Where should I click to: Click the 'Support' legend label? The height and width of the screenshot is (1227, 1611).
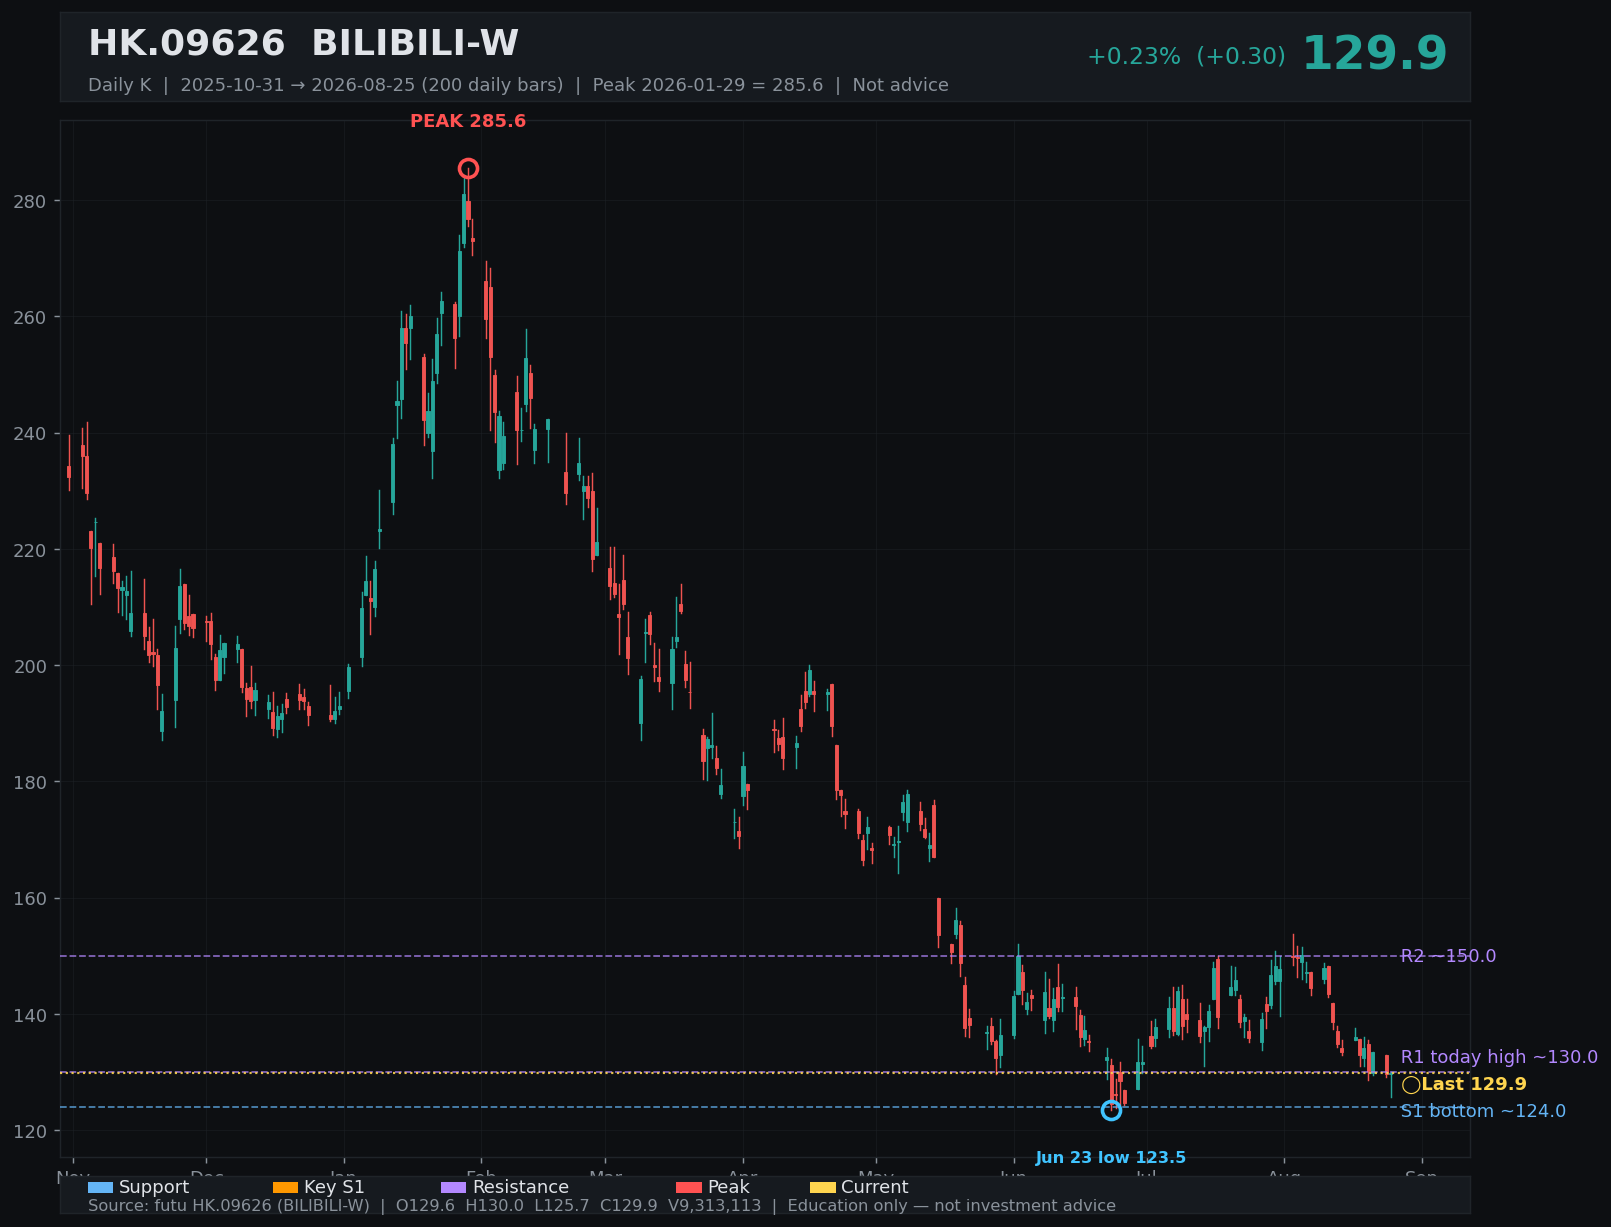[154, 1187]
